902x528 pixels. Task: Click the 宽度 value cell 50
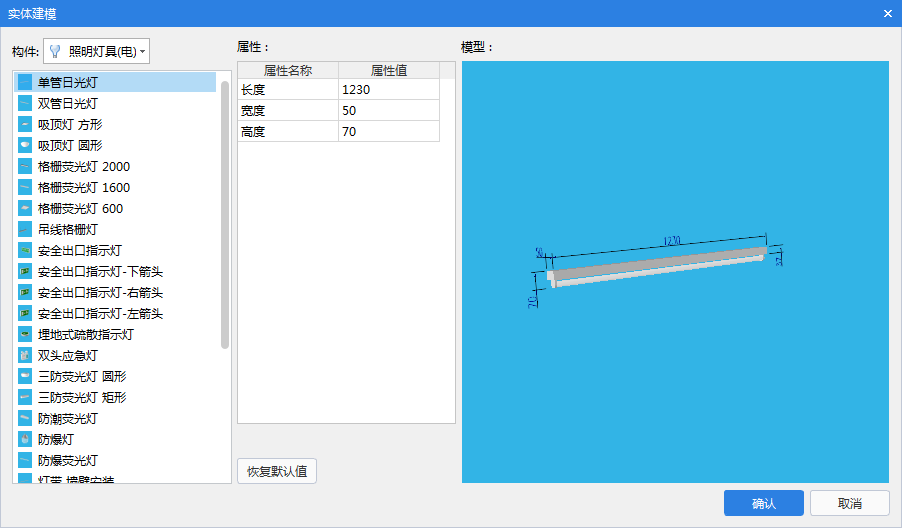coord(388,111)
